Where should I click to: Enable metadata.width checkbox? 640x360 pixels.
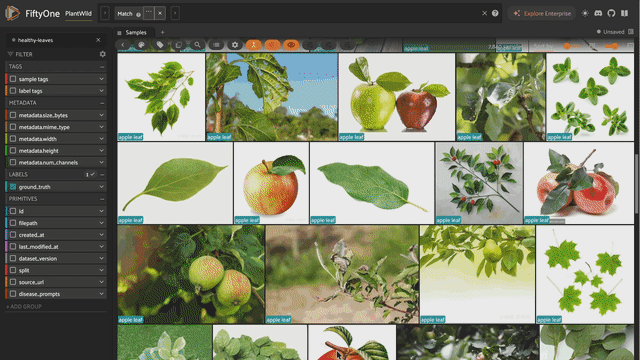point(13,139)
